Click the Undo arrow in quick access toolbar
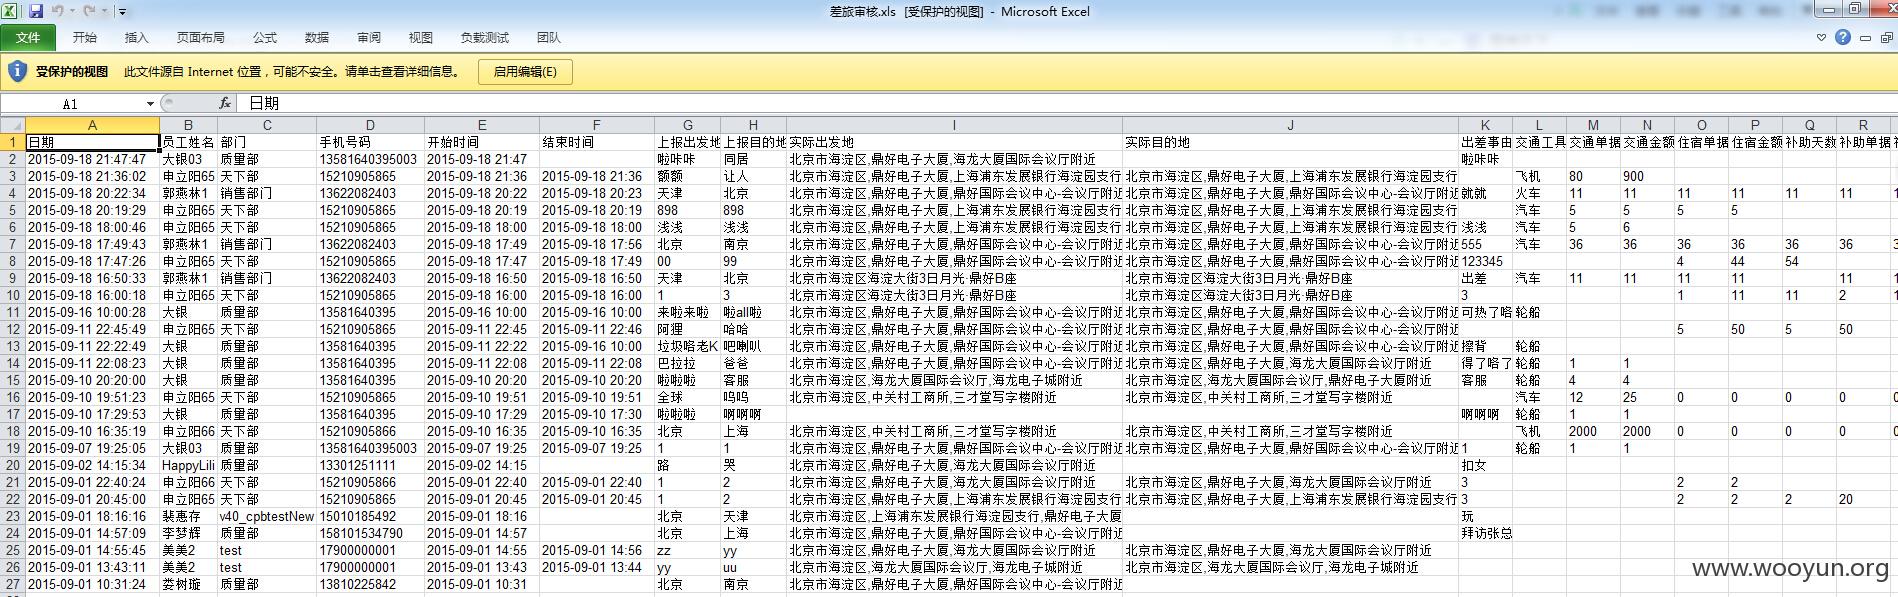 57,11
